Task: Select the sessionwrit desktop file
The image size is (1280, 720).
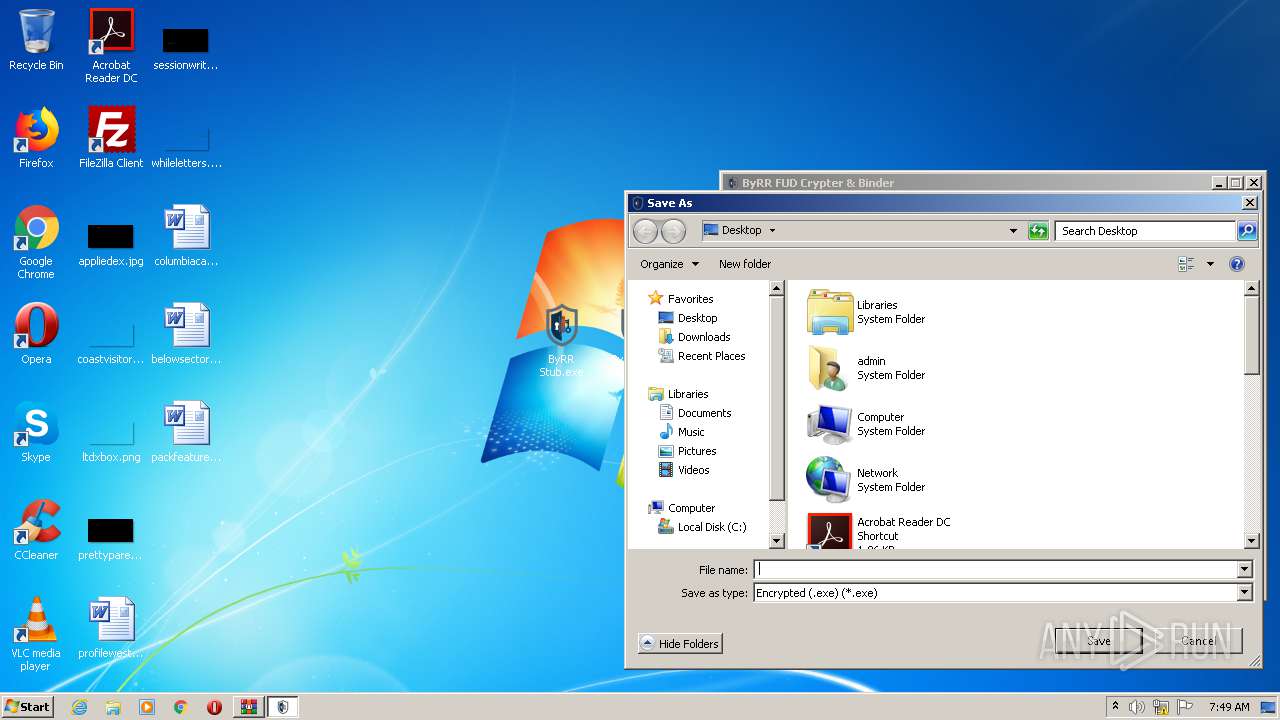Action: coord(186,48)
